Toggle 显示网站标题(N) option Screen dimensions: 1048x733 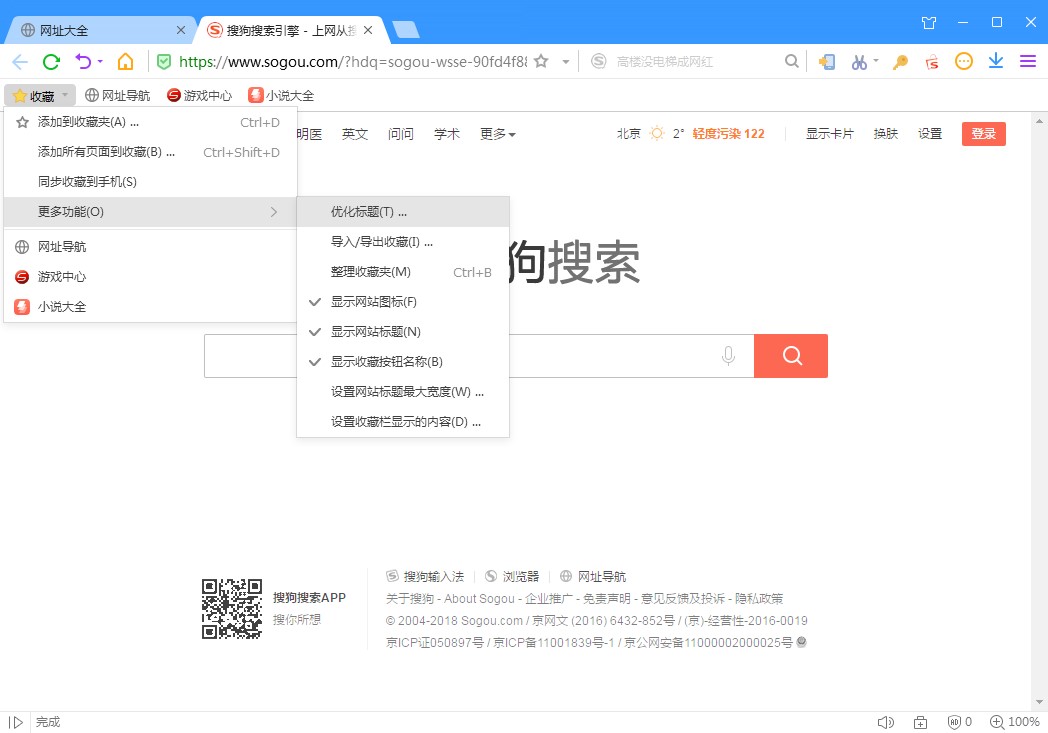pos(403,332)
